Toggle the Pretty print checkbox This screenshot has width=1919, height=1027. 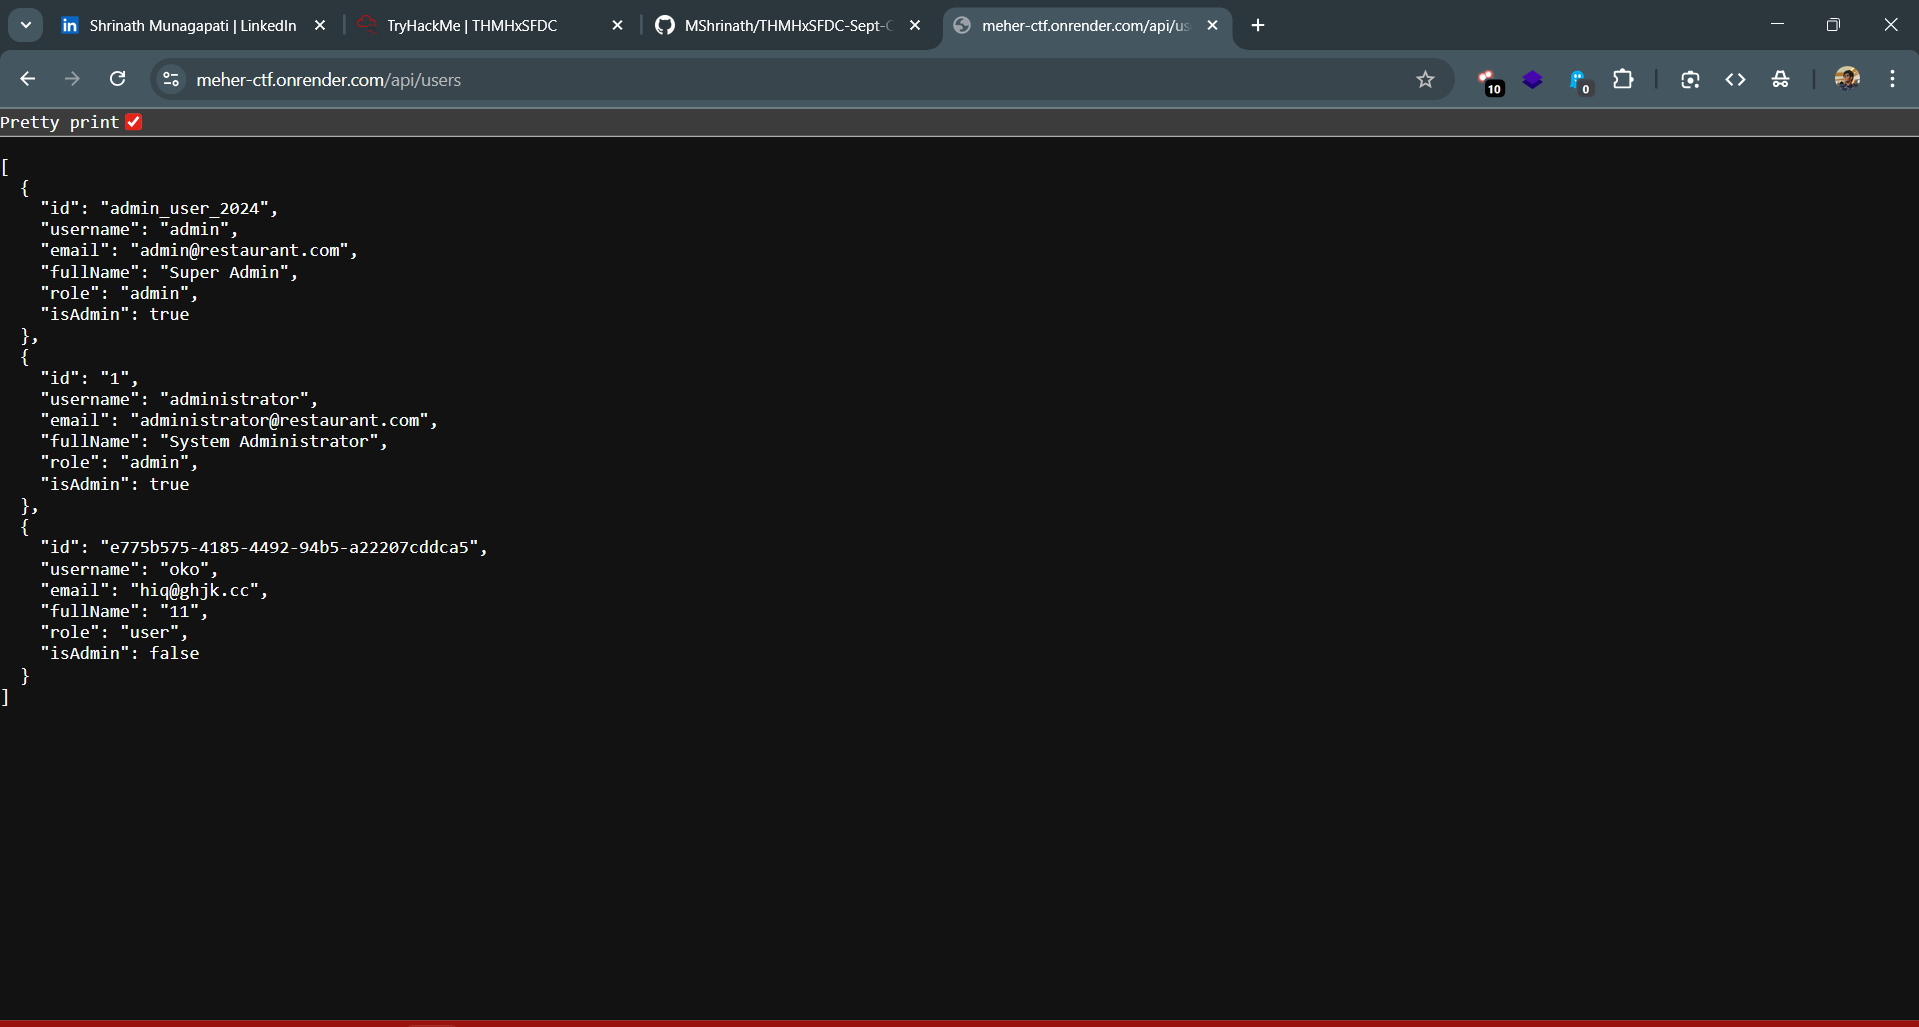pos(134,122)
